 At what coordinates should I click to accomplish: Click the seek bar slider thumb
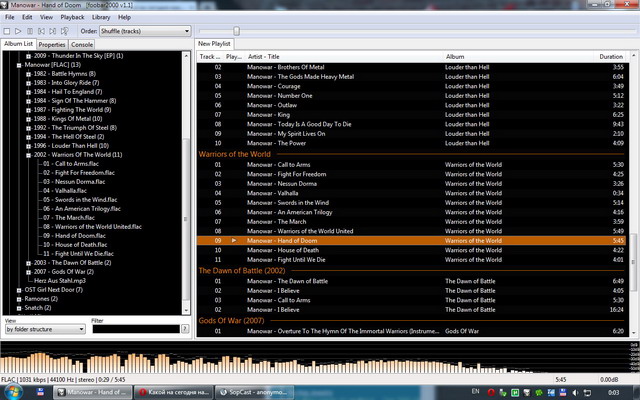(x=236, y=31)
